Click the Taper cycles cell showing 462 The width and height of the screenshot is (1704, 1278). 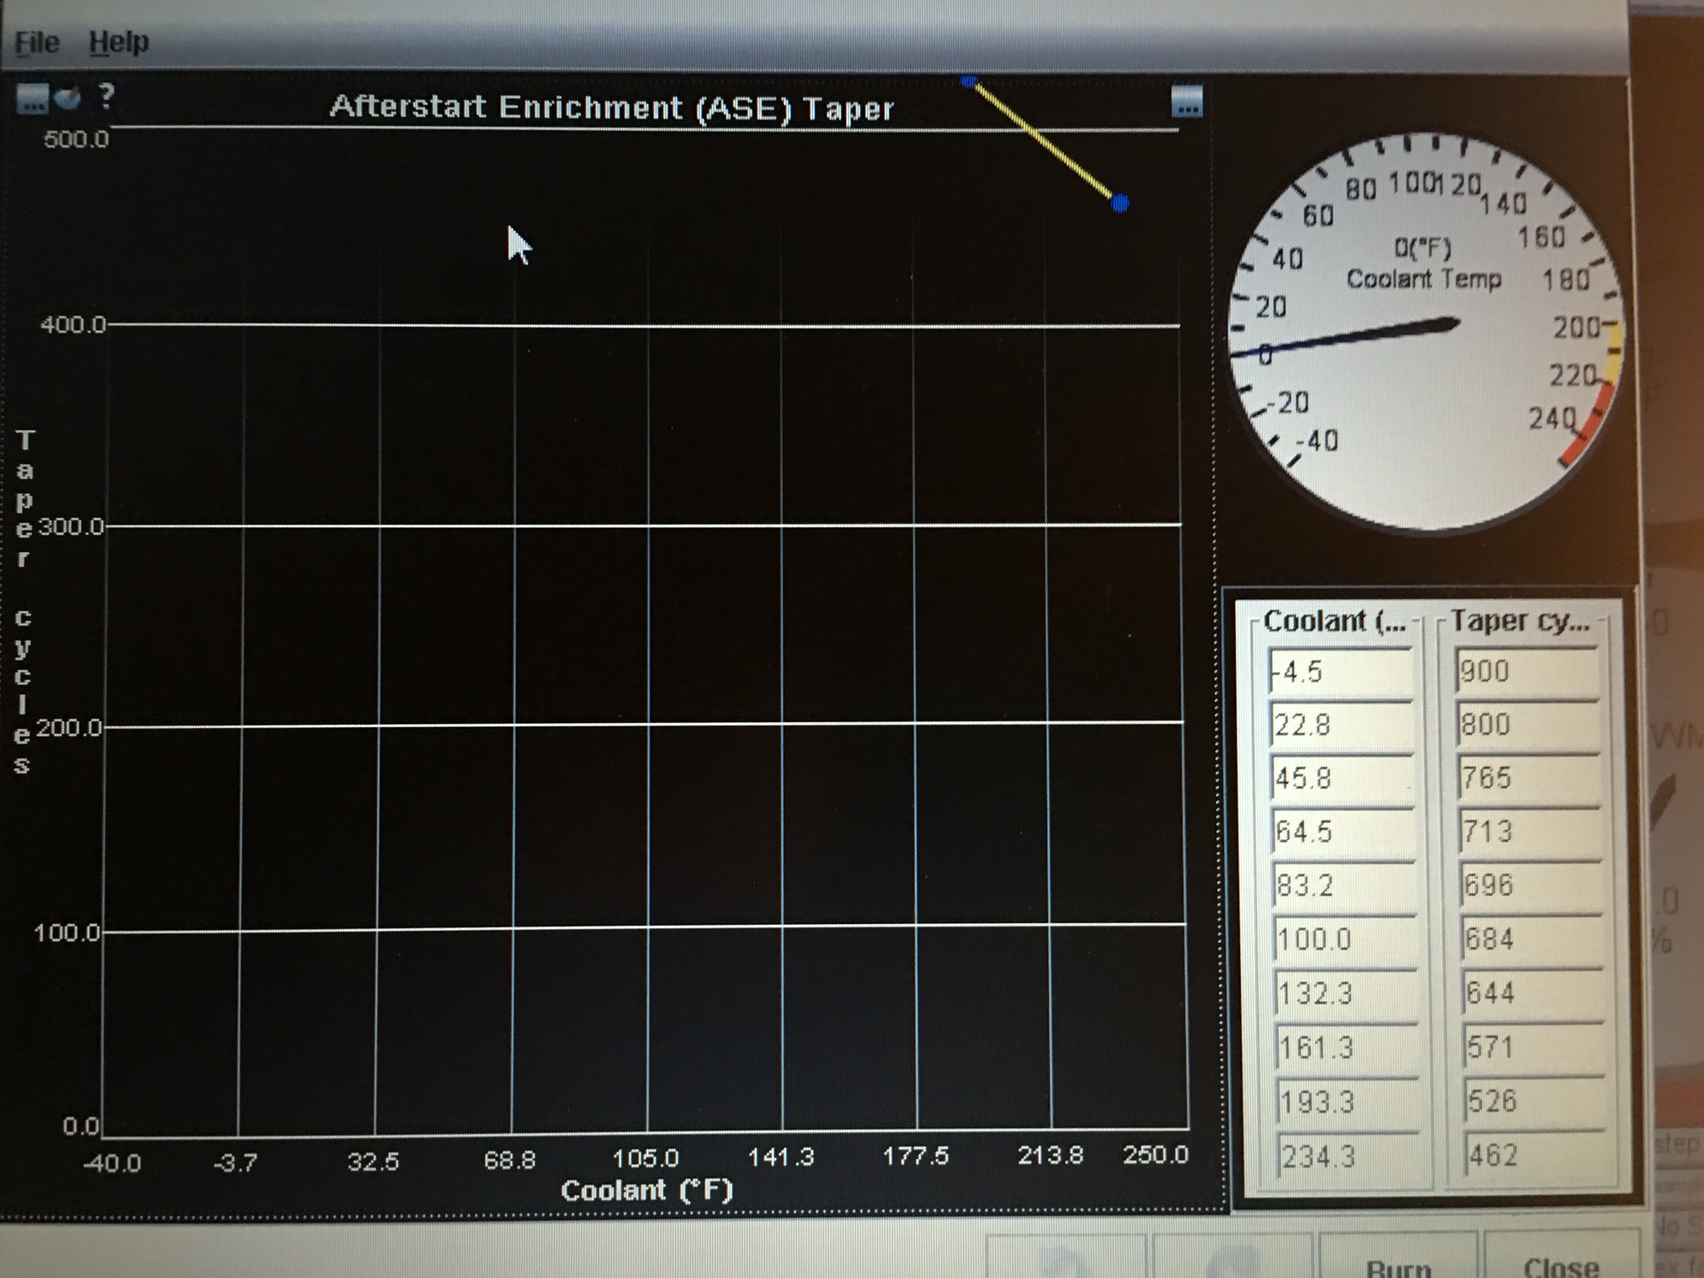tap(1536, 1155)
